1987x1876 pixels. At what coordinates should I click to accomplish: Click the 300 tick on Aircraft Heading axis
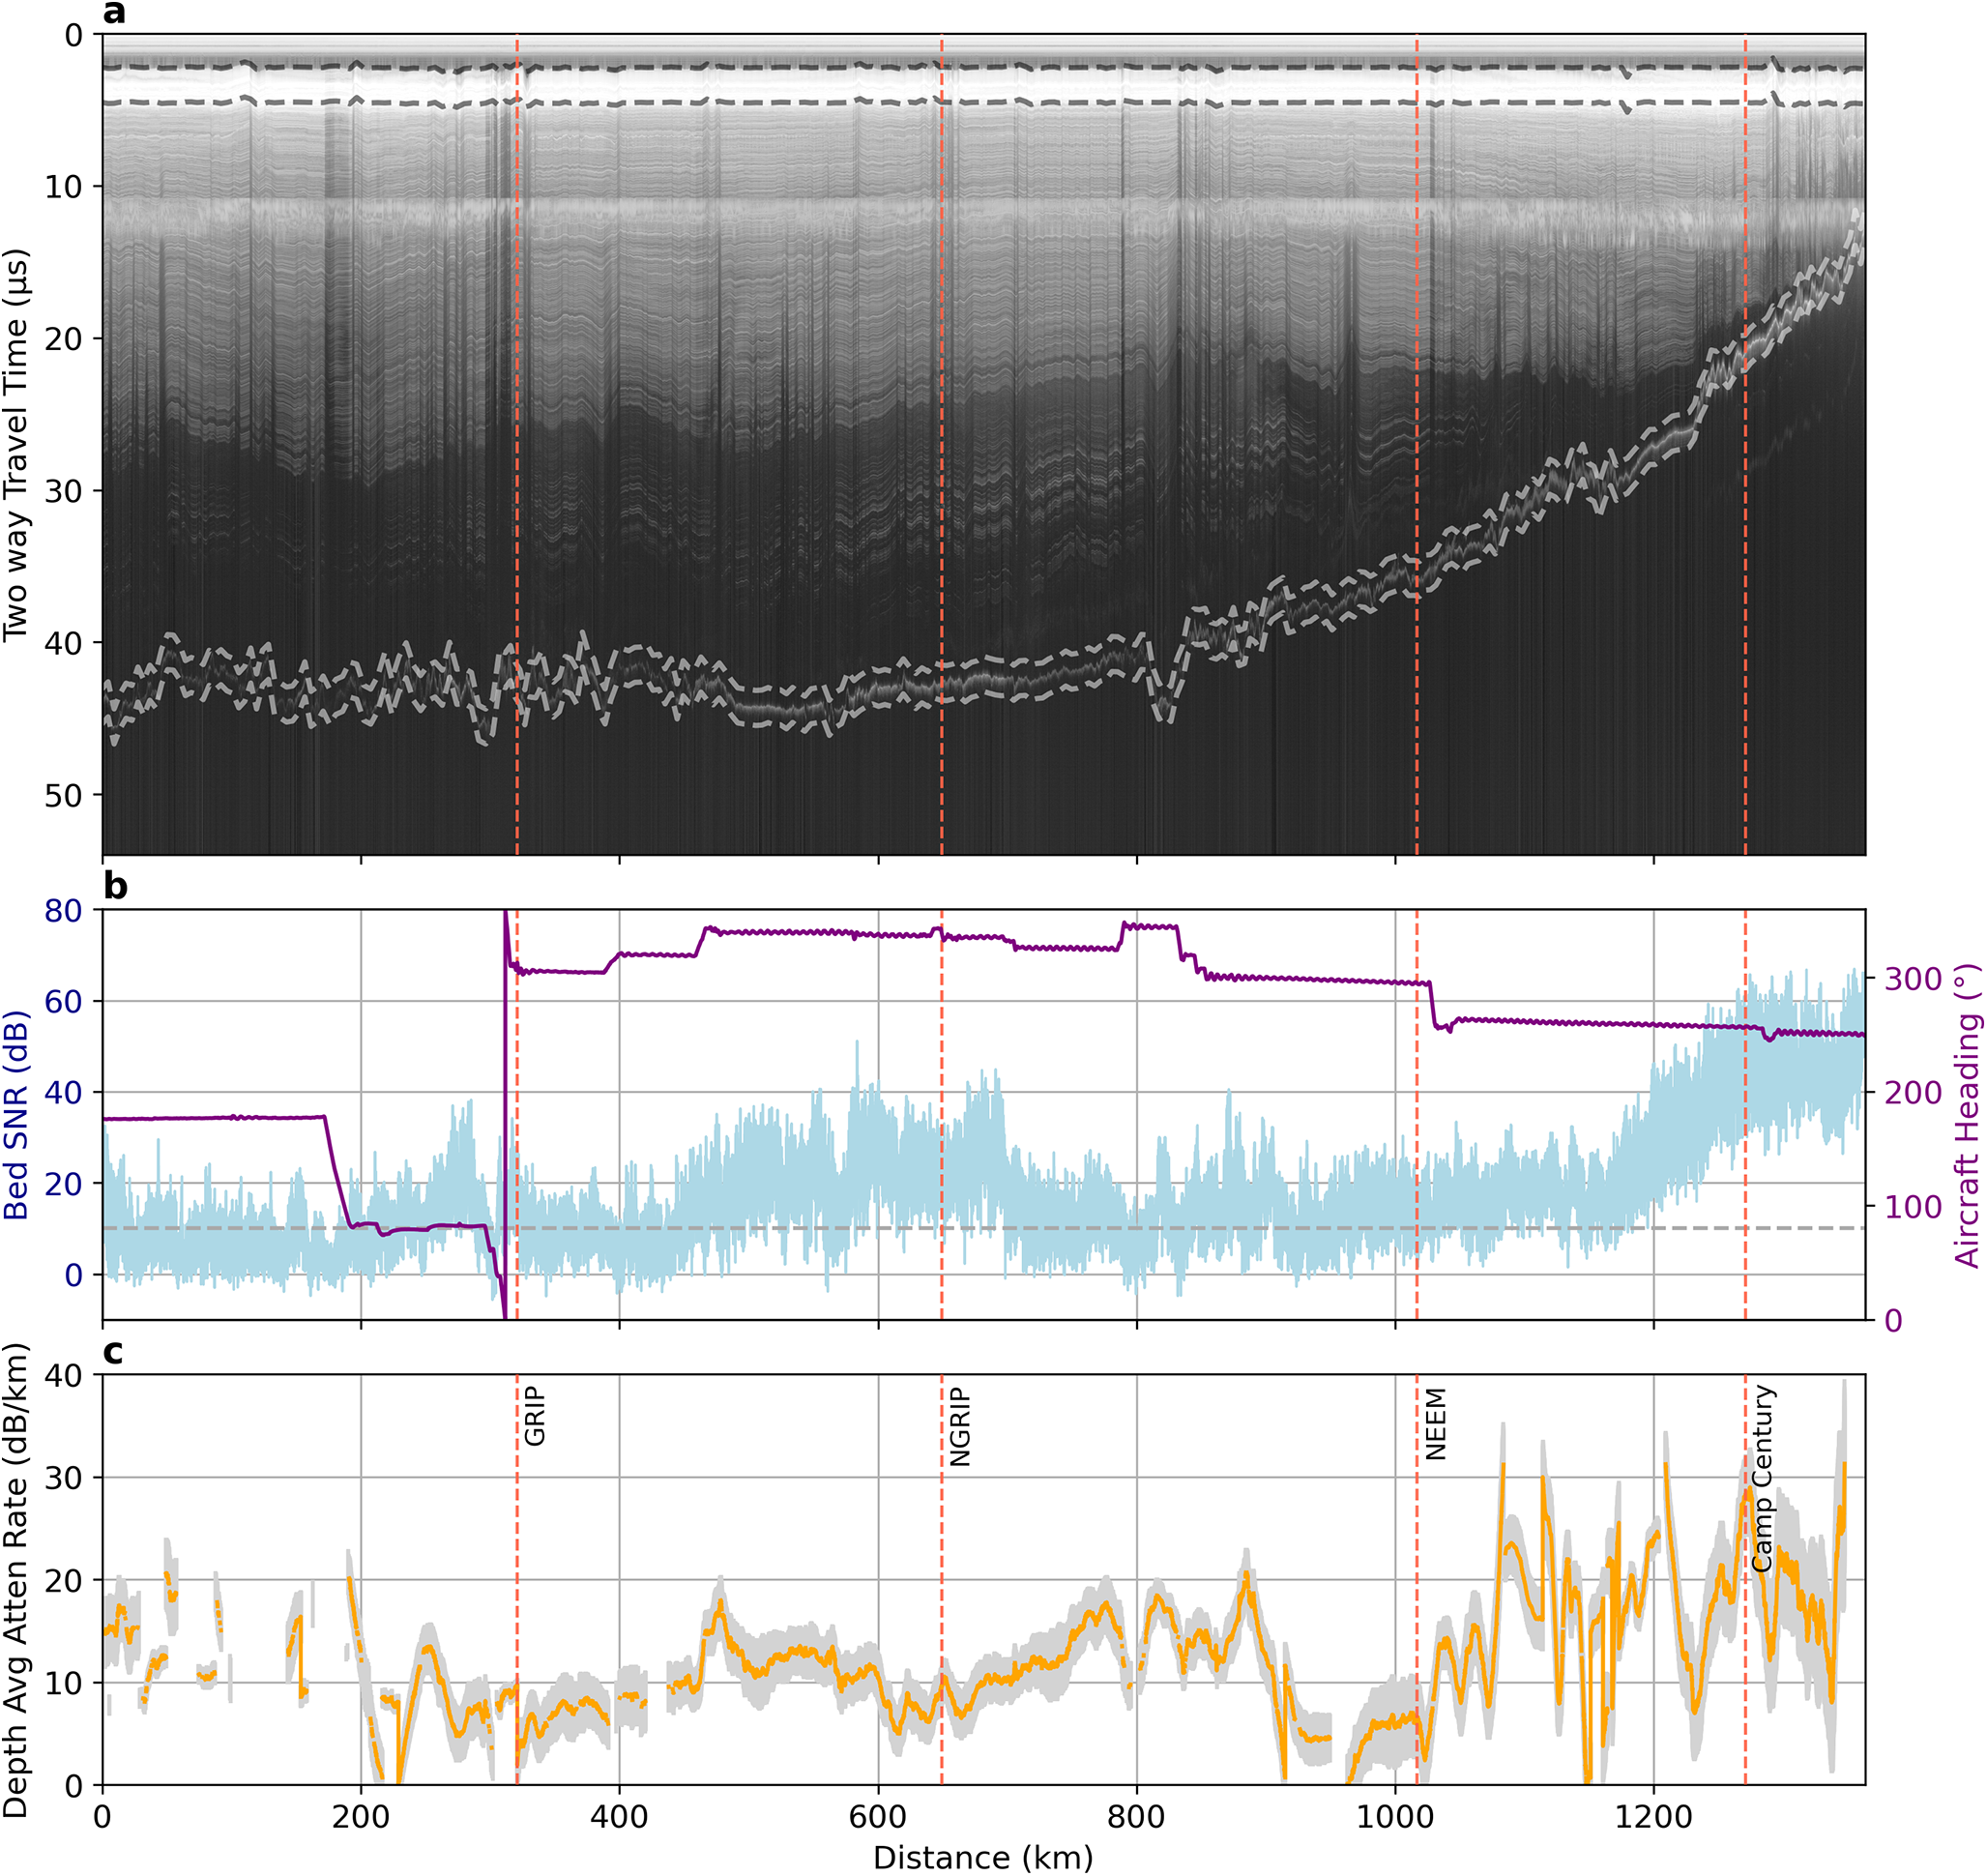pos(1914,979)
